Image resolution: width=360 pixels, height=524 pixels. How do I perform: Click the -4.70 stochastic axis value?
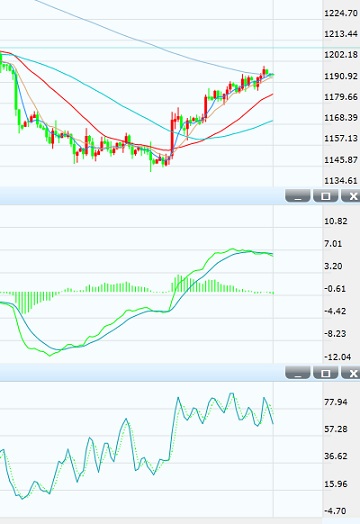point(335,511)
